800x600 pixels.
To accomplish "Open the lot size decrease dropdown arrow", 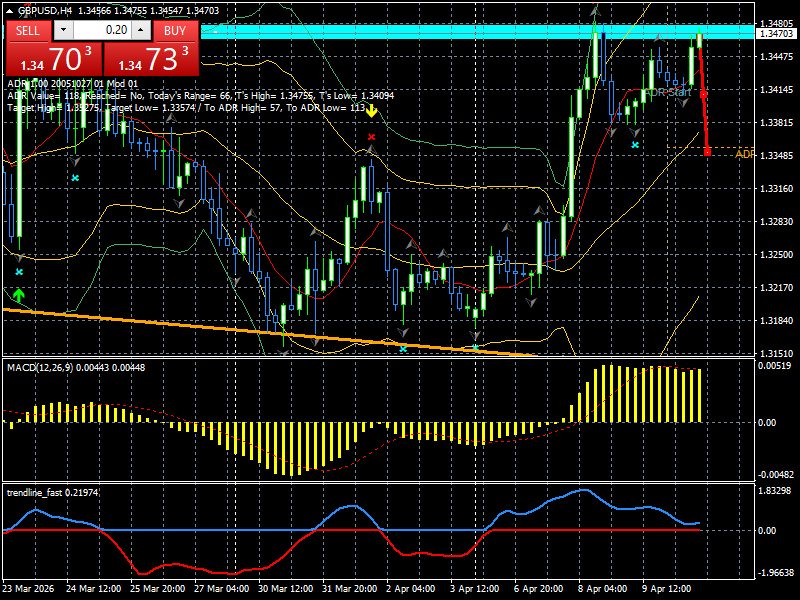I will click(61, 31).
